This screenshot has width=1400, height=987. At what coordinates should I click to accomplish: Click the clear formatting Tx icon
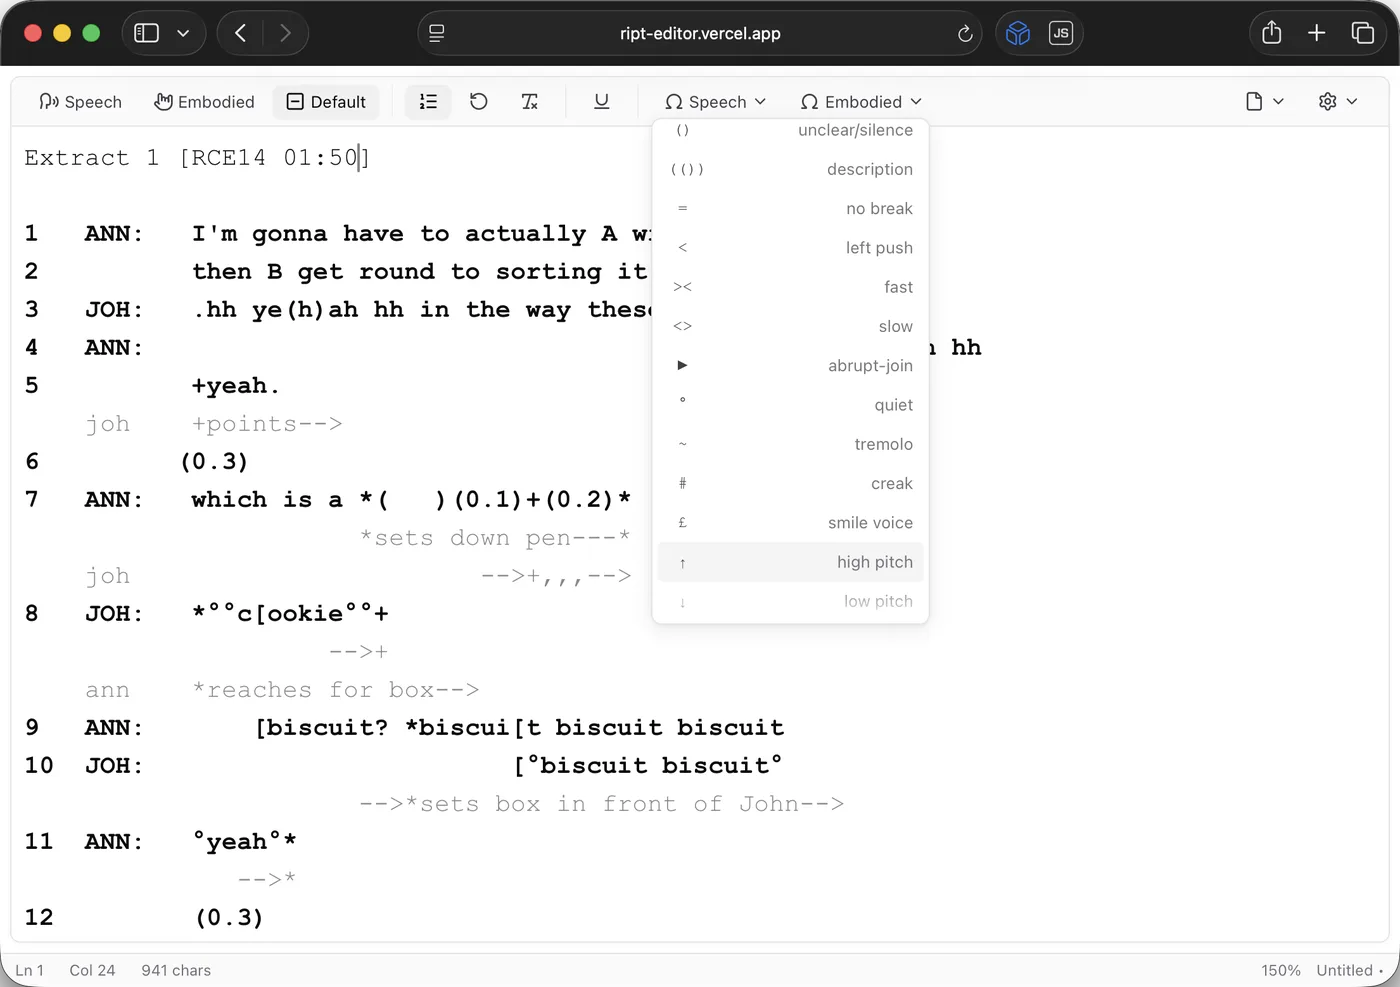530,102
